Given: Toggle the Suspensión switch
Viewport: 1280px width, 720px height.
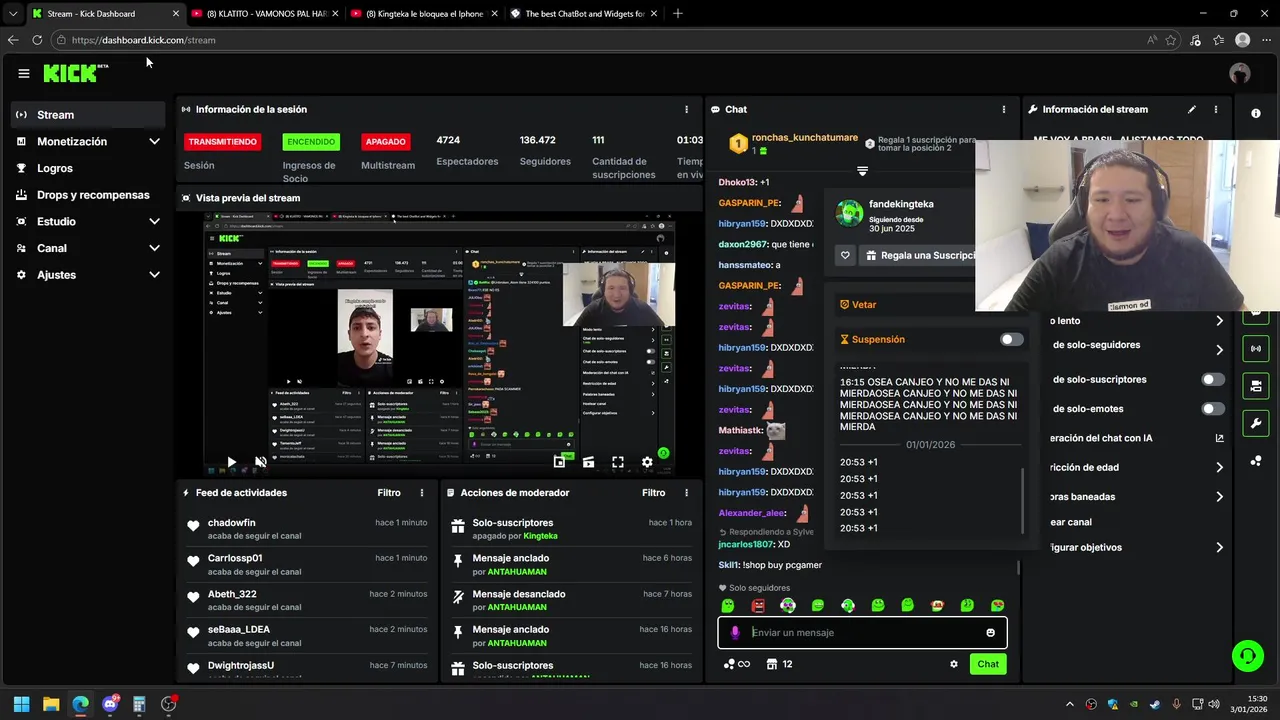Looking at the screenshot, I should pyautogui.click(x=1012, y=339).
